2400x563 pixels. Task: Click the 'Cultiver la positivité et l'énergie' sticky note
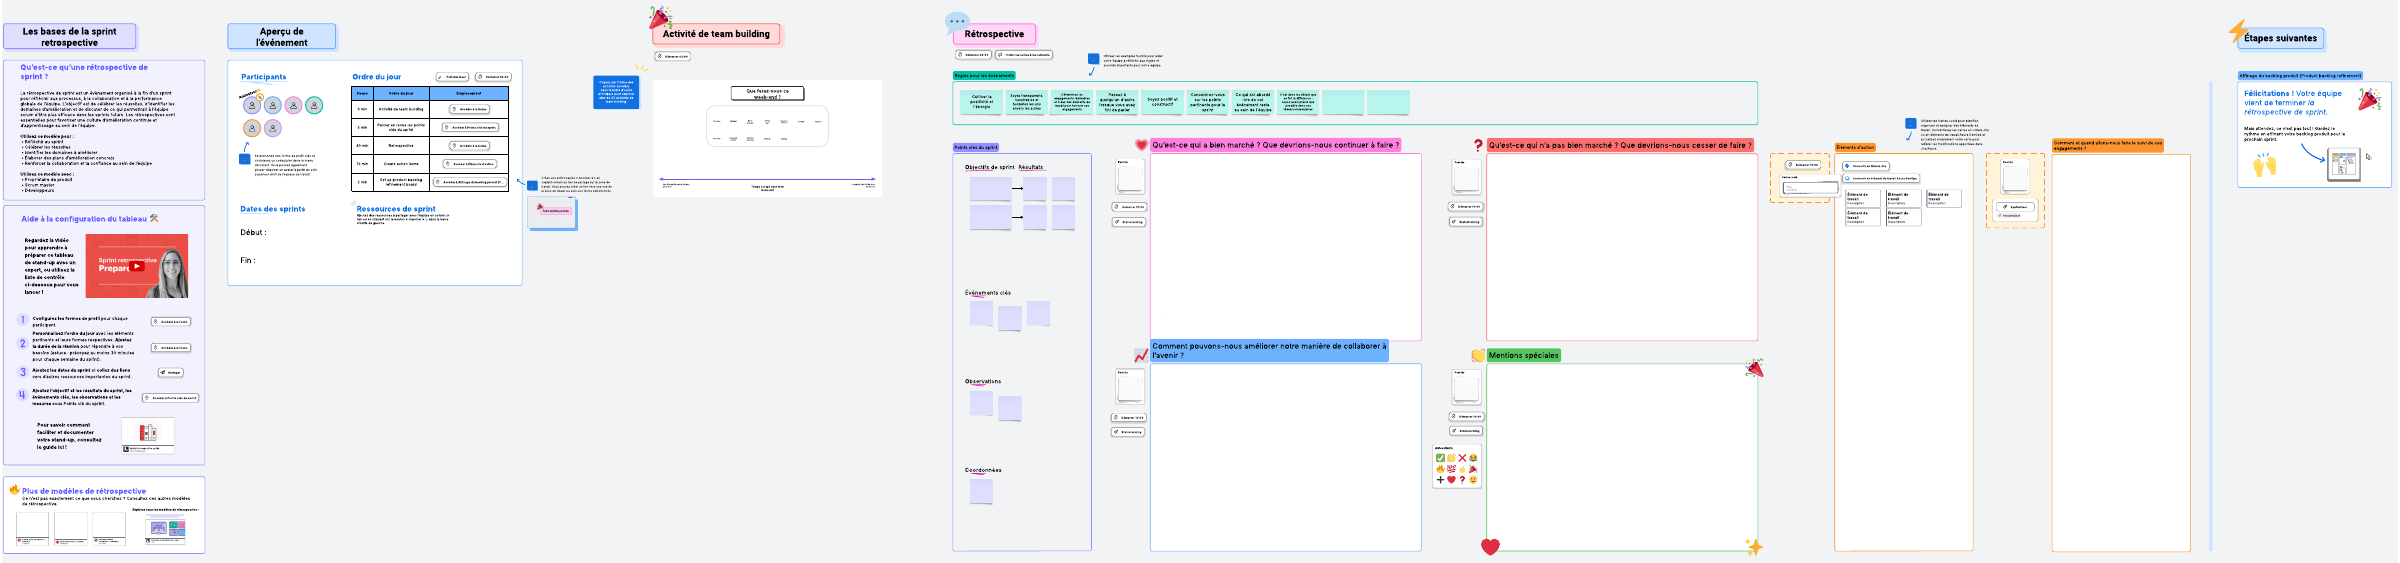981,102
